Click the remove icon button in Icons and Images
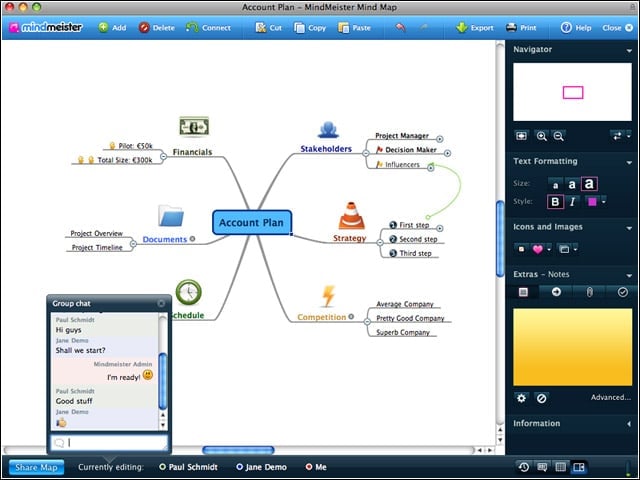The width and height of the screenshot is (640, 480). tap(521, 249)
